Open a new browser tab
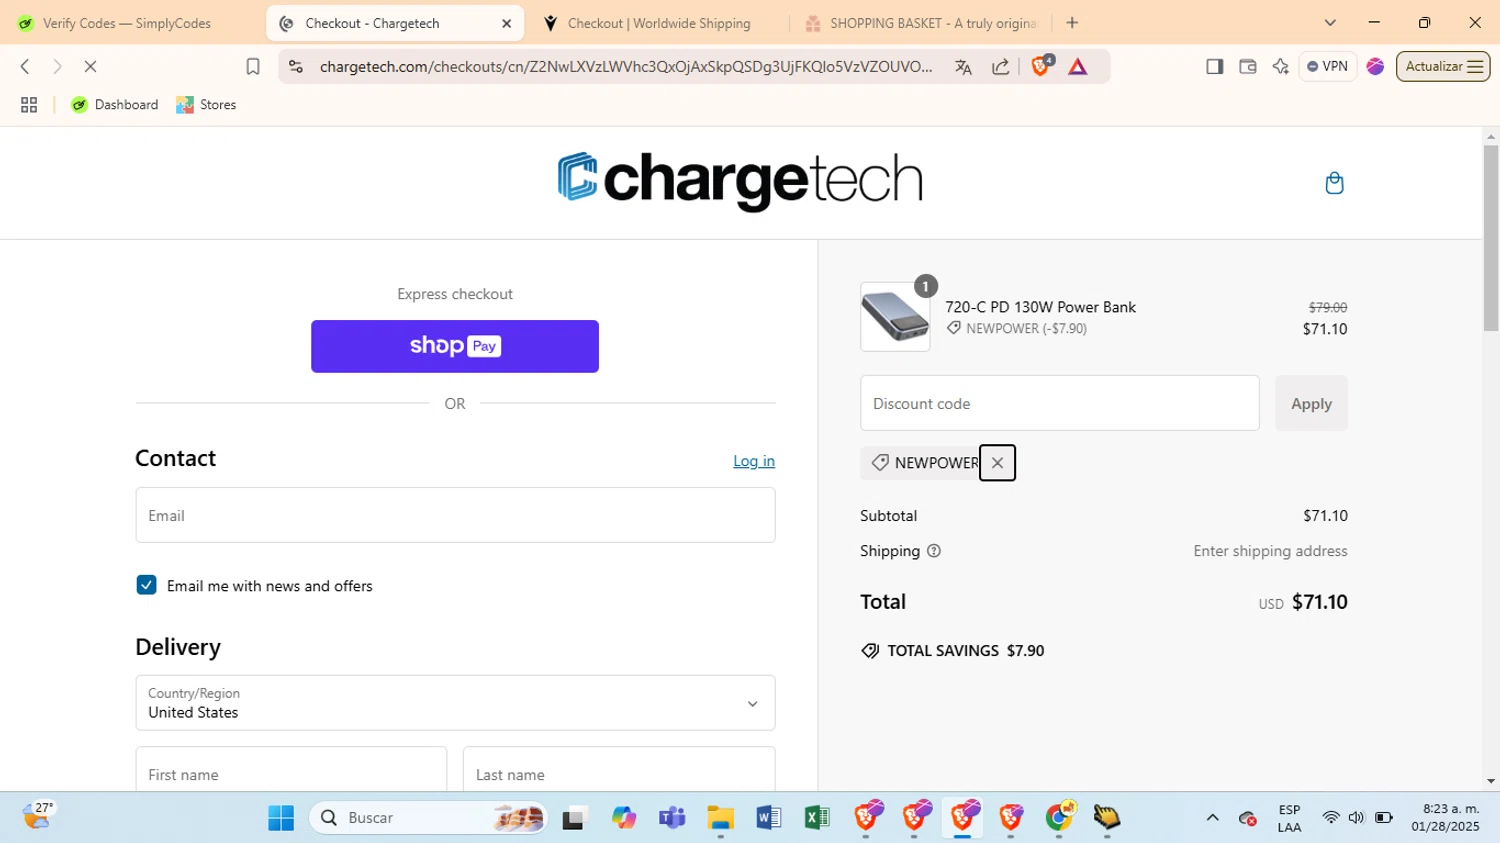Image resolution: width=1500 pixels, height=843 pixels. click(x=1072, y=23)
